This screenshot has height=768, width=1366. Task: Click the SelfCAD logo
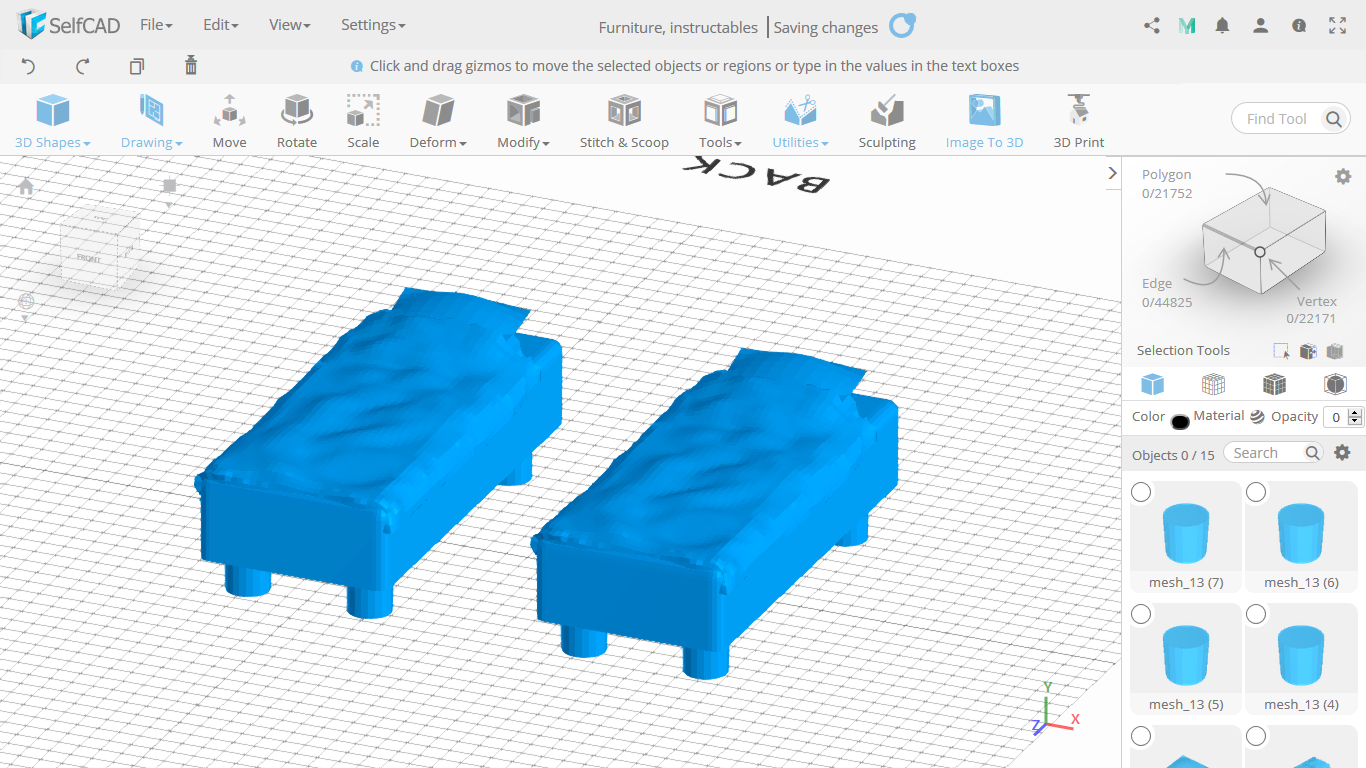tap(68, 25)
